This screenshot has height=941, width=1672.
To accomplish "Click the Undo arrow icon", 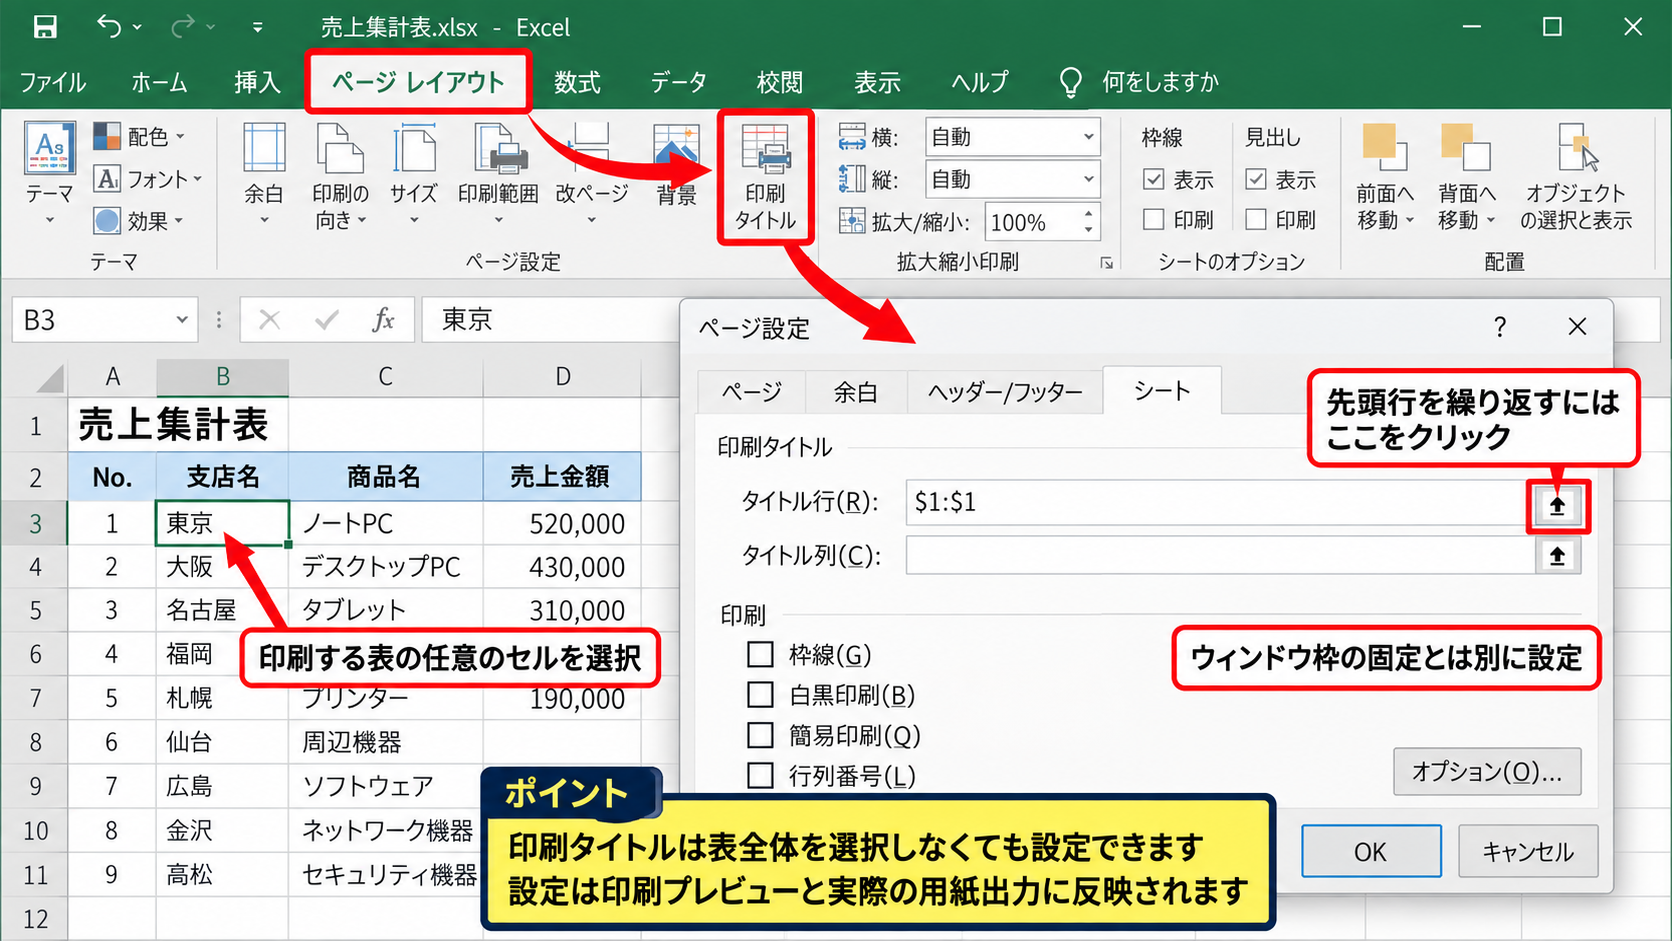I will pyautogui.click(x=109, y=27).
